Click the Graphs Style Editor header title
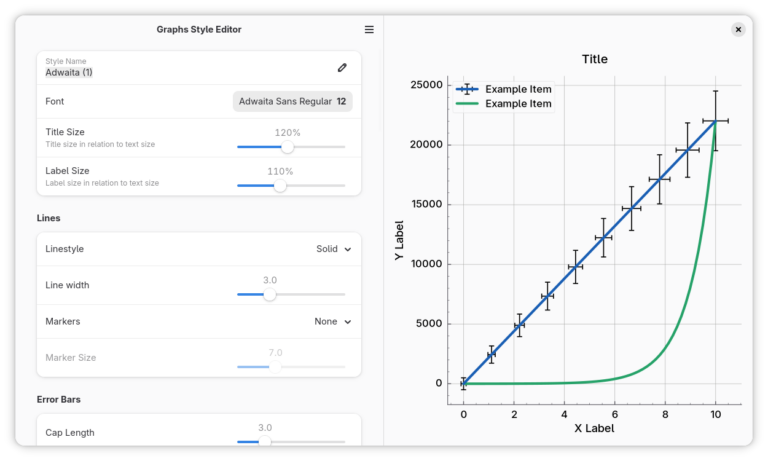Image resolution: width=768 pixels, height=461 pixels. (x=199, y=30)
